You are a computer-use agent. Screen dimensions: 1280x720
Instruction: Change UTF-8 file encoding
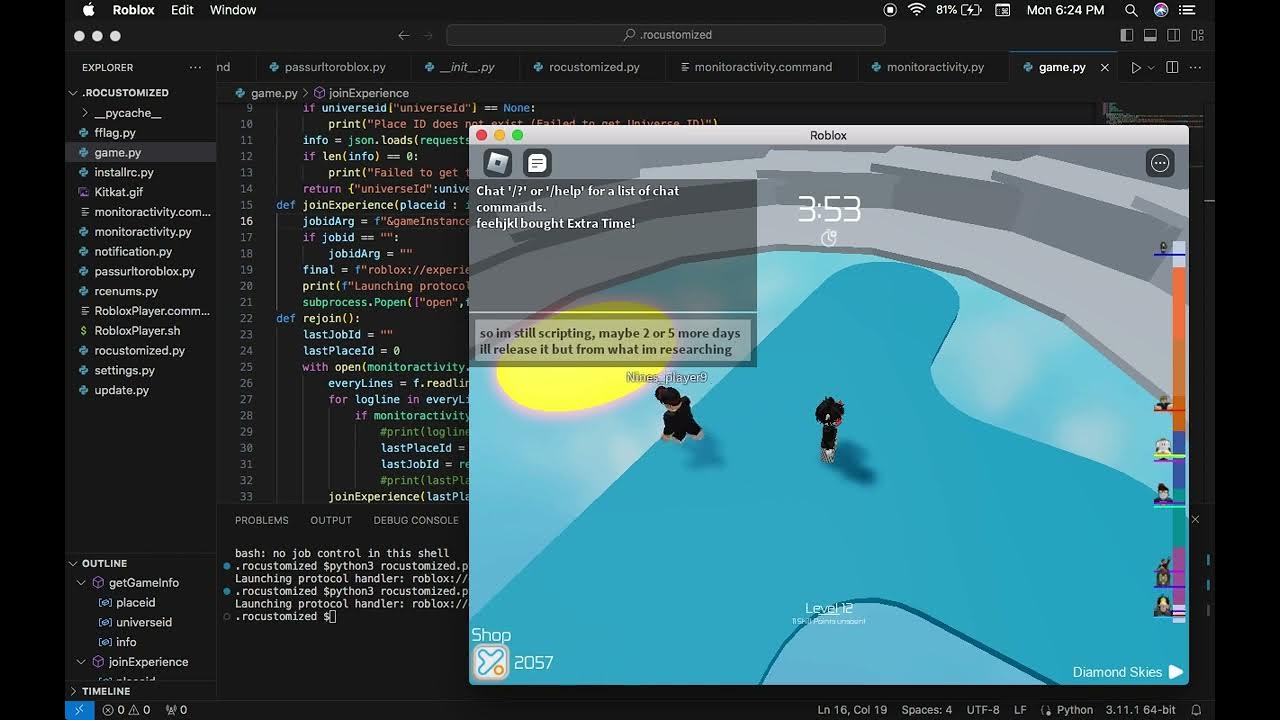tap(983, 710)
